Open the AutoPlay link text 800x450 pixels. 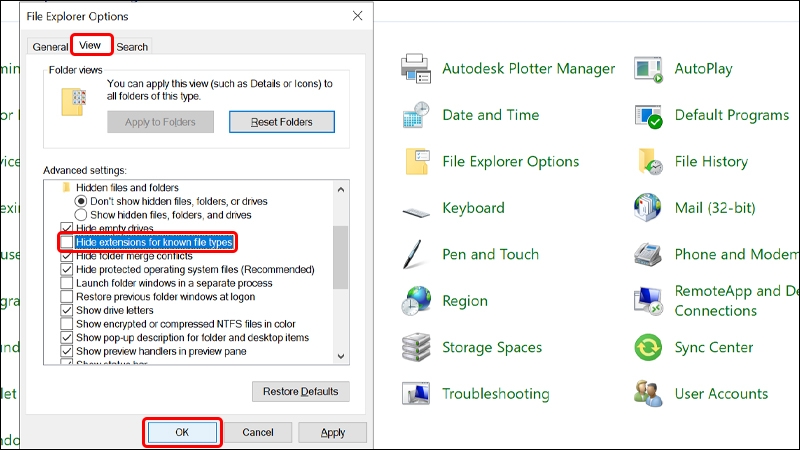point(704,69)
